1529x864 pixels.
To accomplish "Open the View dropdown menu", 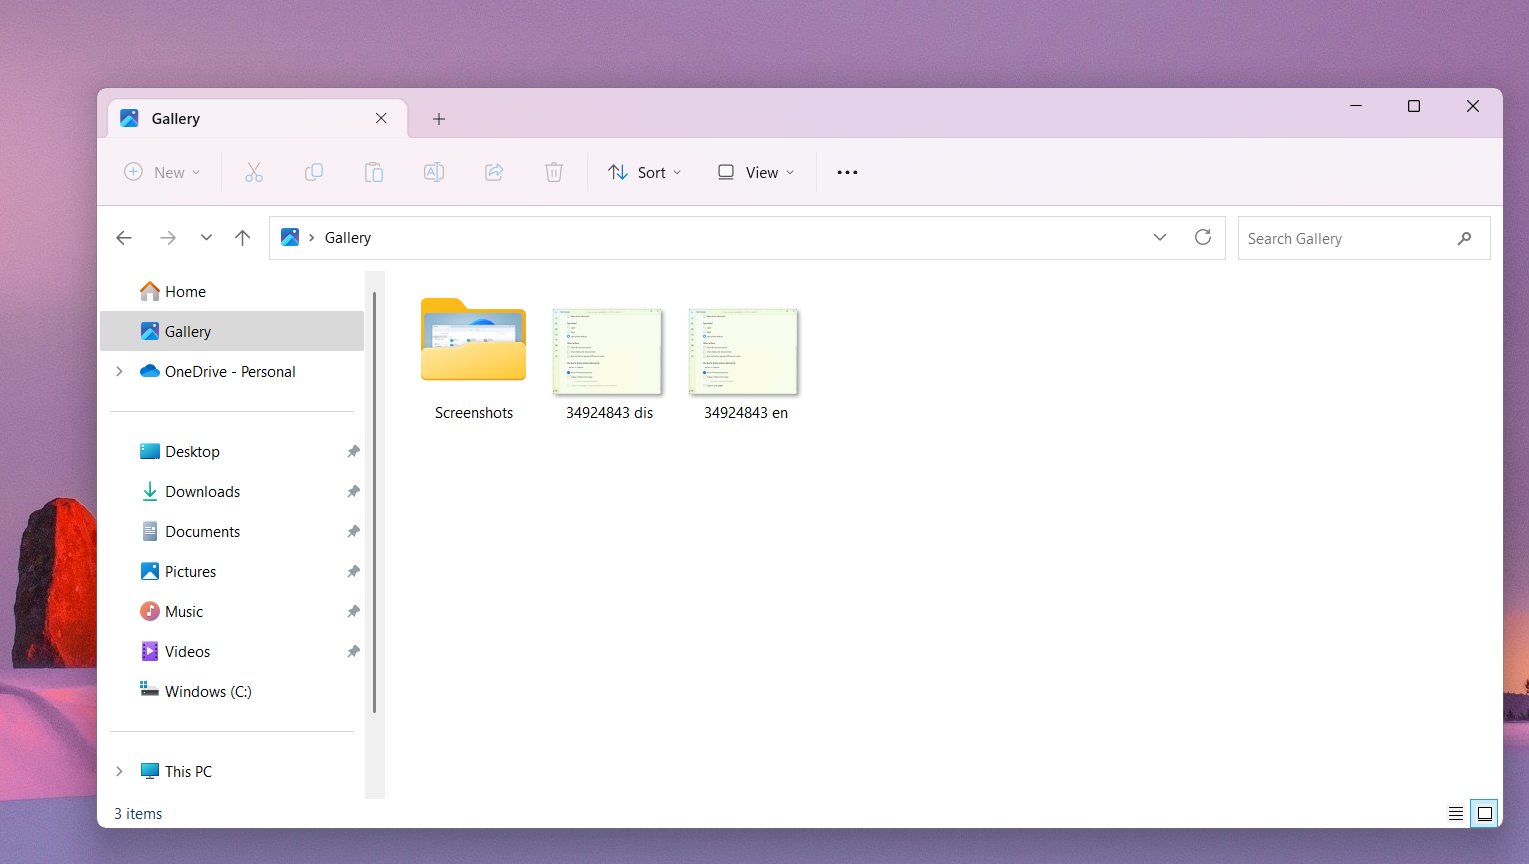I will coord(756,172).
